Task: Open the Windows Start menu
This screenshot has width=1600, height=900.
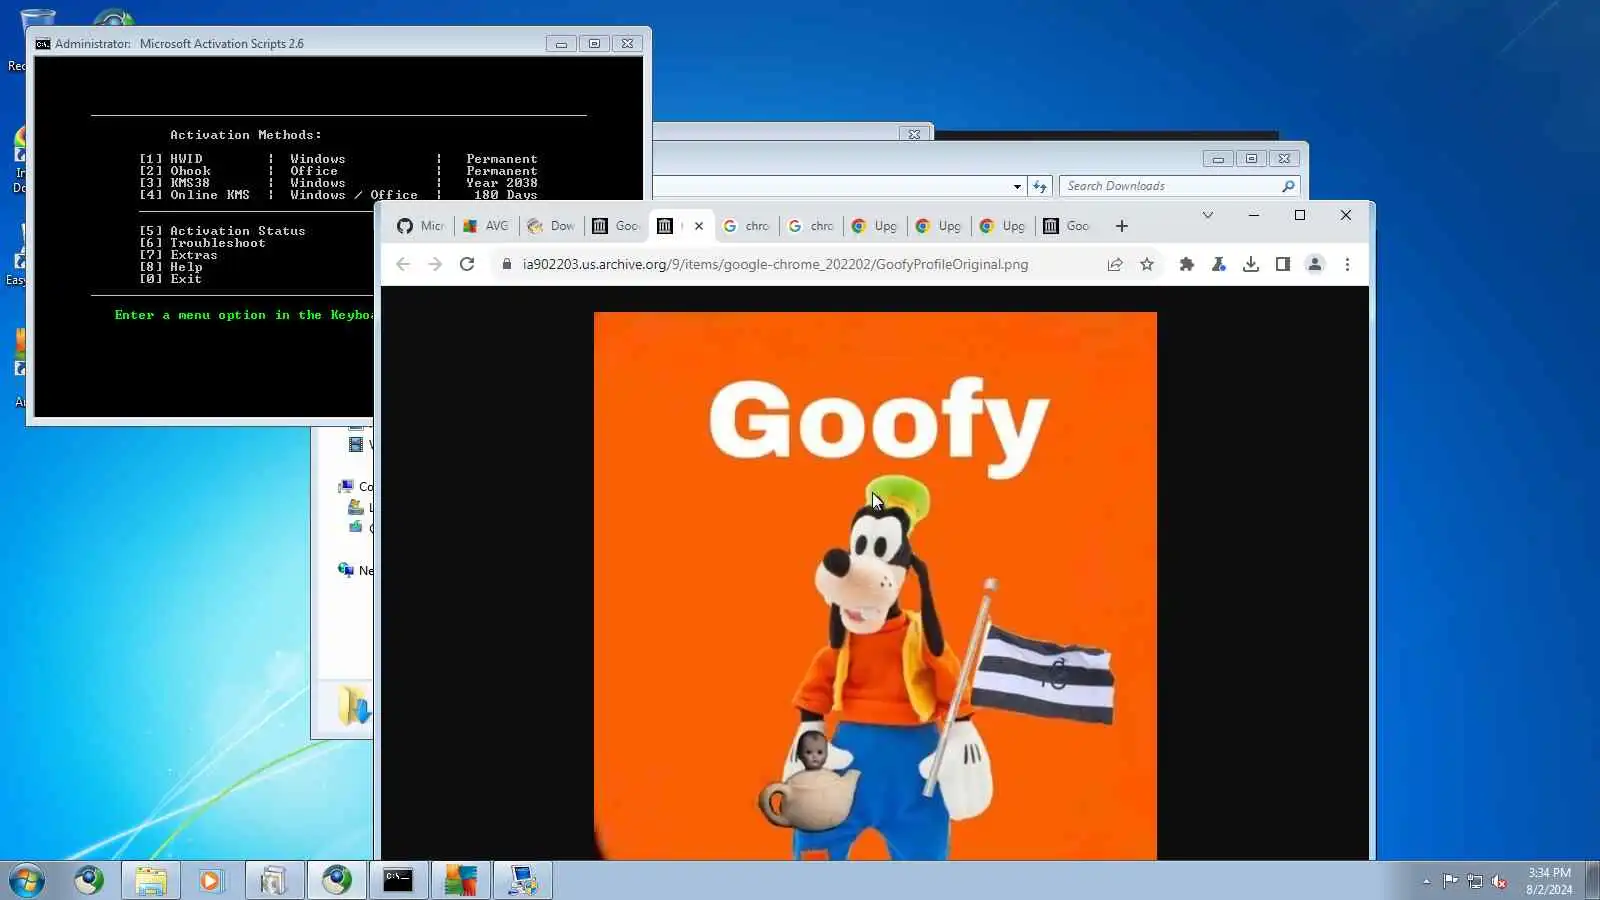Action: tap(27, 880)
